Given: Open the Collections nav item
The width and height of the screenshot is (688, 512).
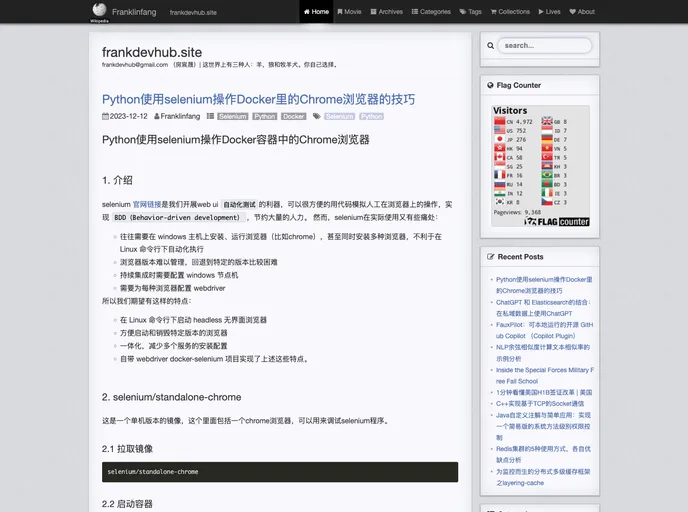Looking at the screenshot, I should pos(510,11).
